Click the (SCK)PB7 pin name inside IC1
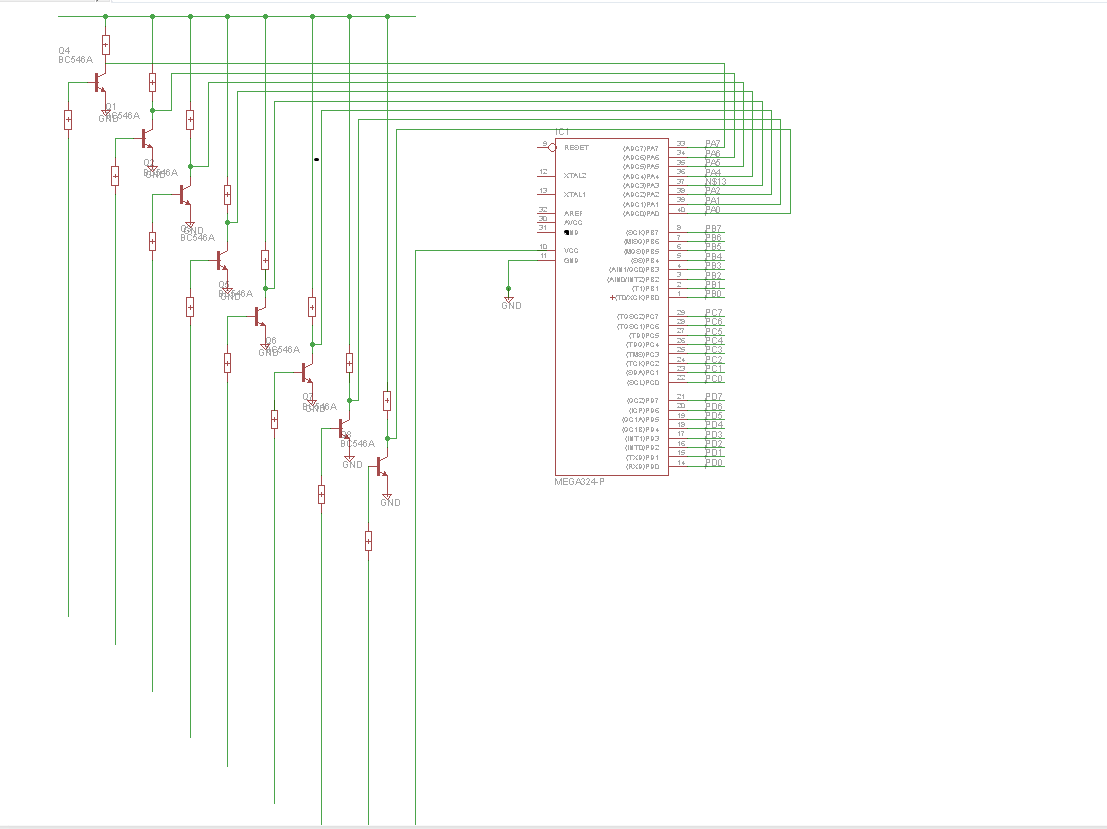 pos(642,232)
